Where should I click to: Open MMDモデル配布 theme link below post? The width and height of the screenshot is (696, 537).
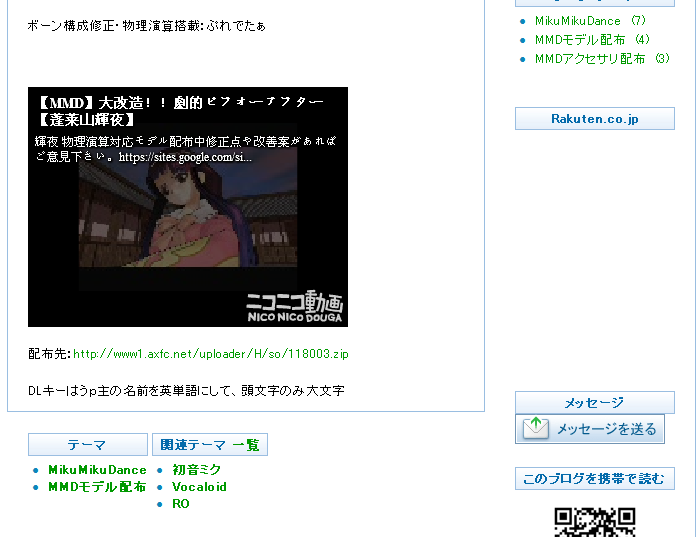tap(97, 486)
